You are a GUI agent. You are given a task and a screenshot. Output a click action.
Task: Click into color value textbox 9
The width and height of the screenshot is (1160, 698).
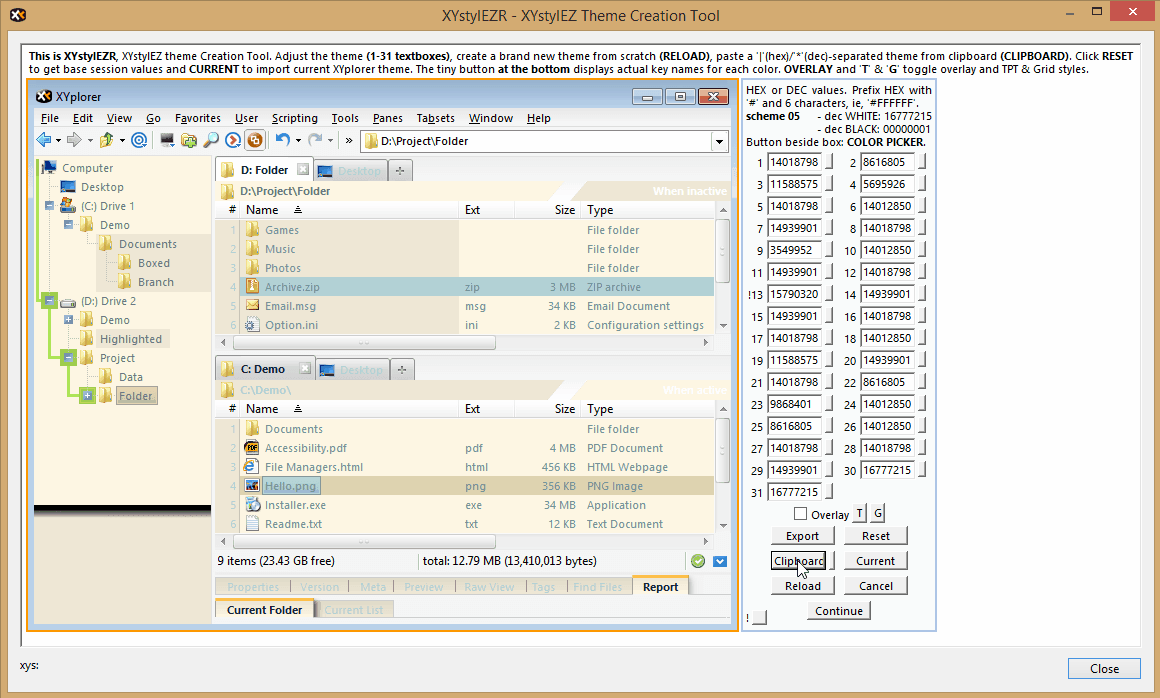coord(794,250)
